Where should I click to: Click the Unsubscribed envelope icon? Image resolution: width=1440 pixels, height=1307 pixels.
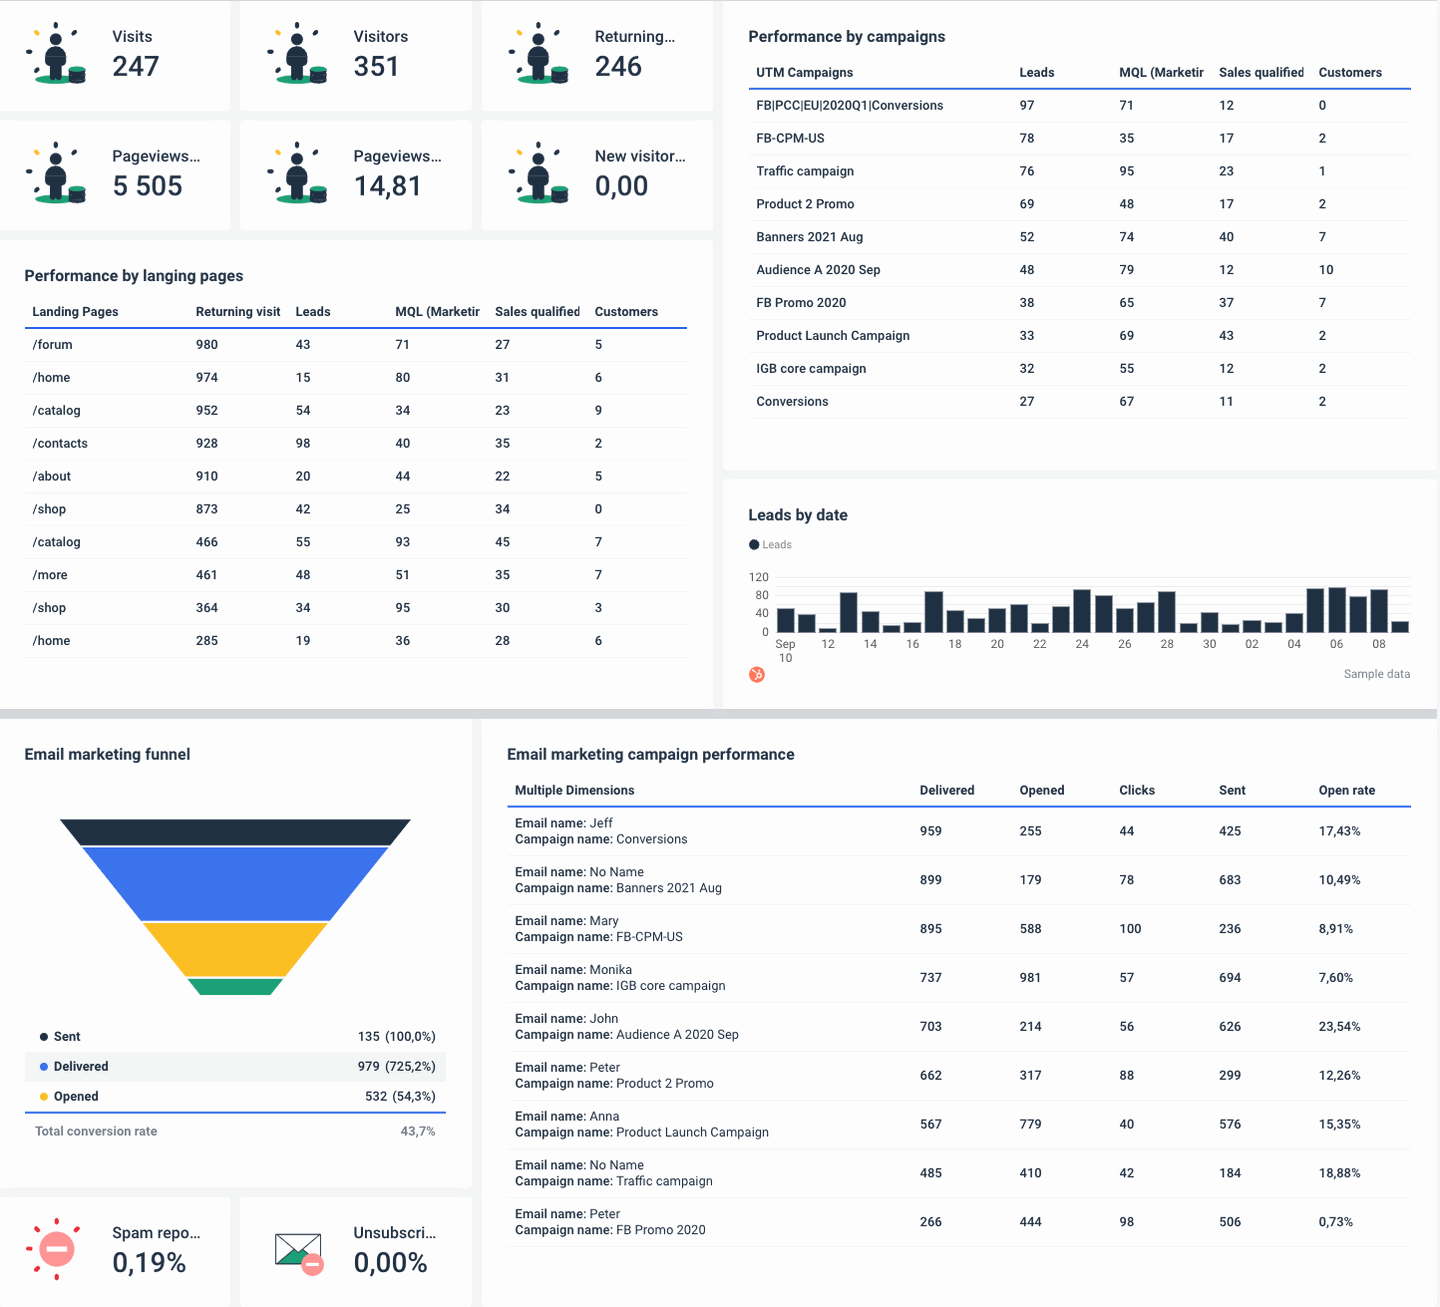point(297,1250)
